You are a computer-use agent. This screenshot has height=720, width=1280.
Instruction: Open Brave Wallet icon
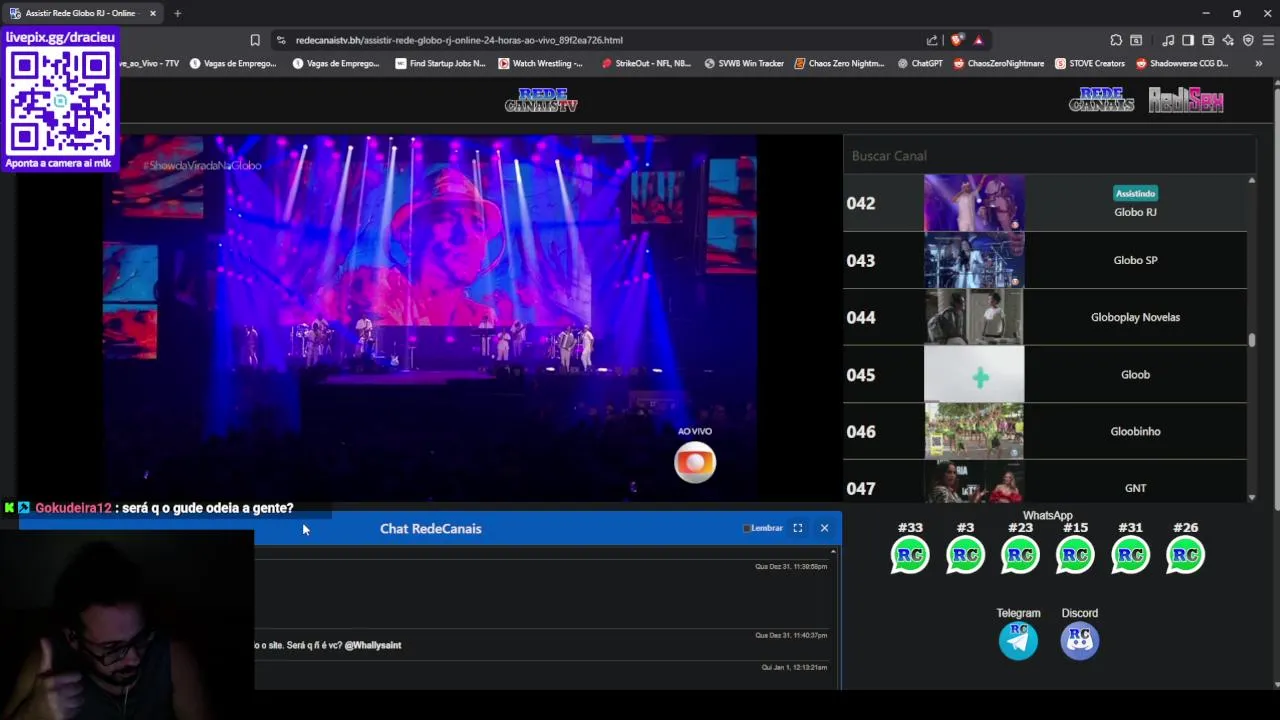pos(1208,40)
